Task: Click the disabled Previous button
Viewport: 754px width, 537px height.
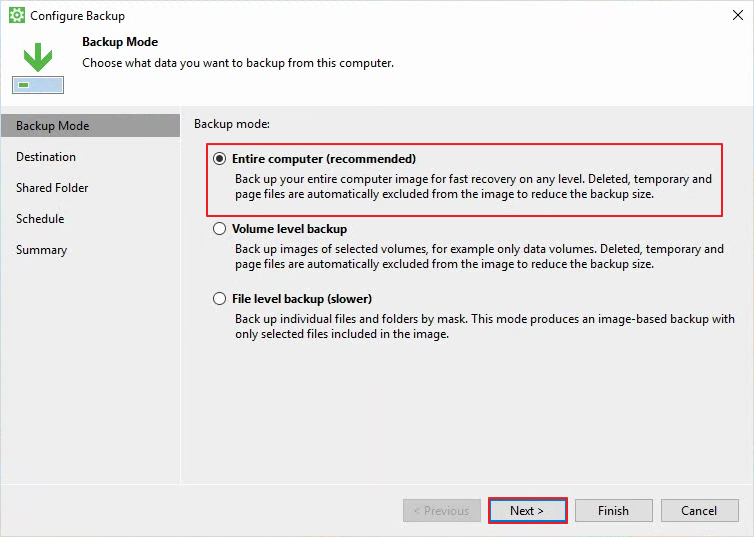Action: pyautogui.click(x=442, y=511)
